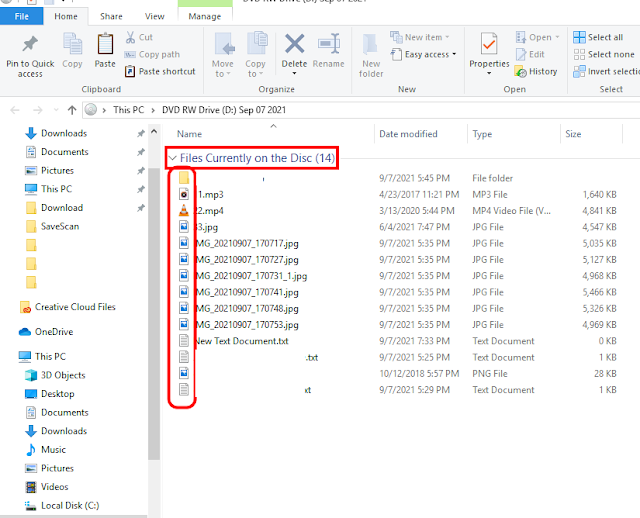This screenshot has width=640, height=518.
Task: Sort by the Type column header
Action: click(x=482, y=134)
